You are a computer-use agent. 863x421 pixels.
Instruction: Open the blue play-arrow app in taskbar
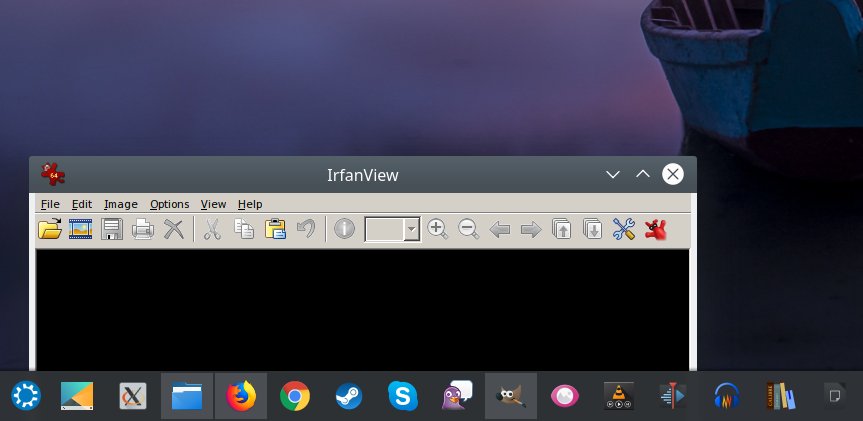(x=673, y=396)
